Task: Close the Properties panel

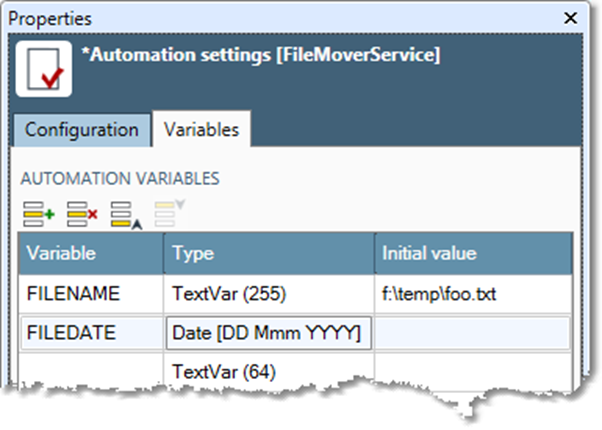Action: (570, 18)
